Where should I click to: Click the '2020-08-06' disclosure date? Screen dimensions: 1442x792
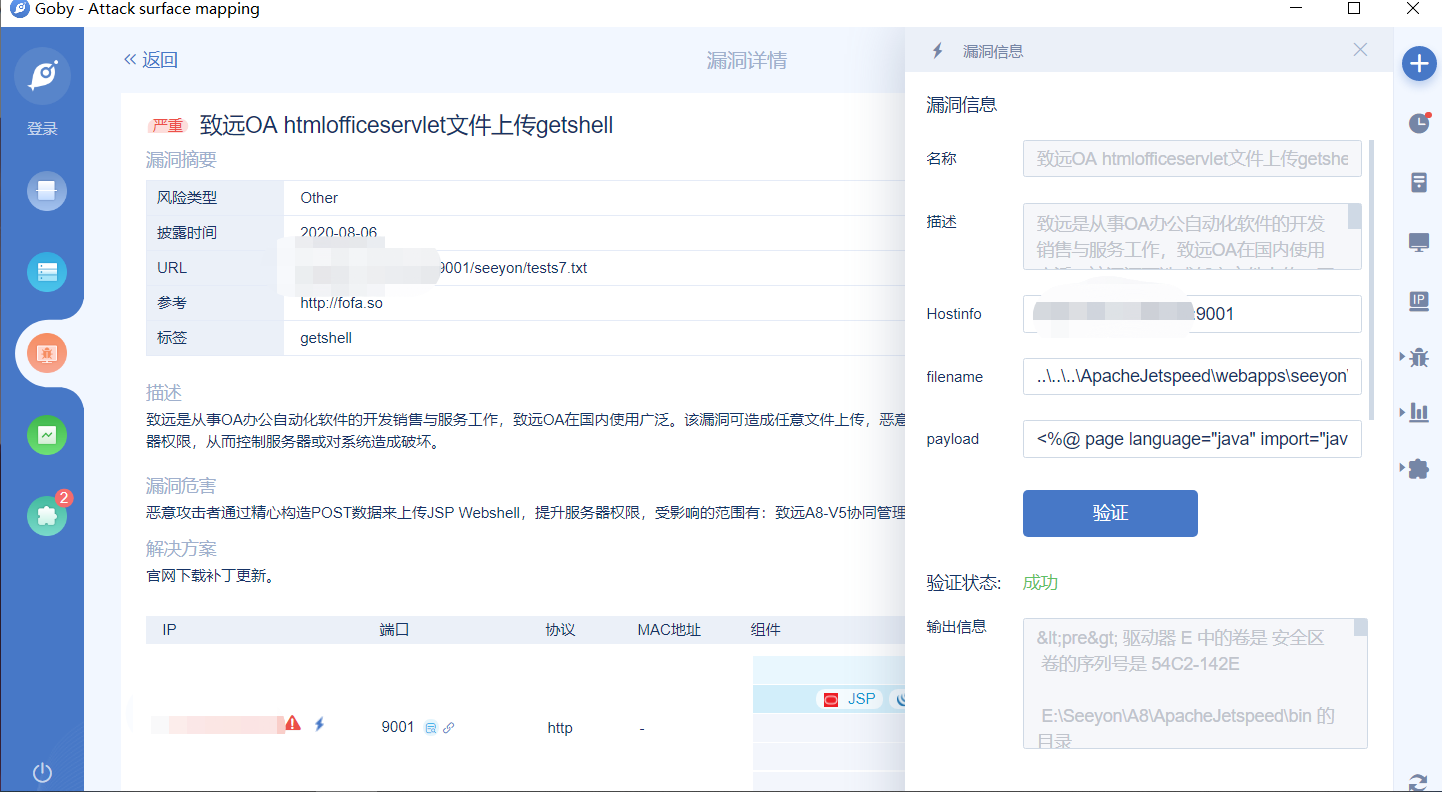click(x=339, y=232)
